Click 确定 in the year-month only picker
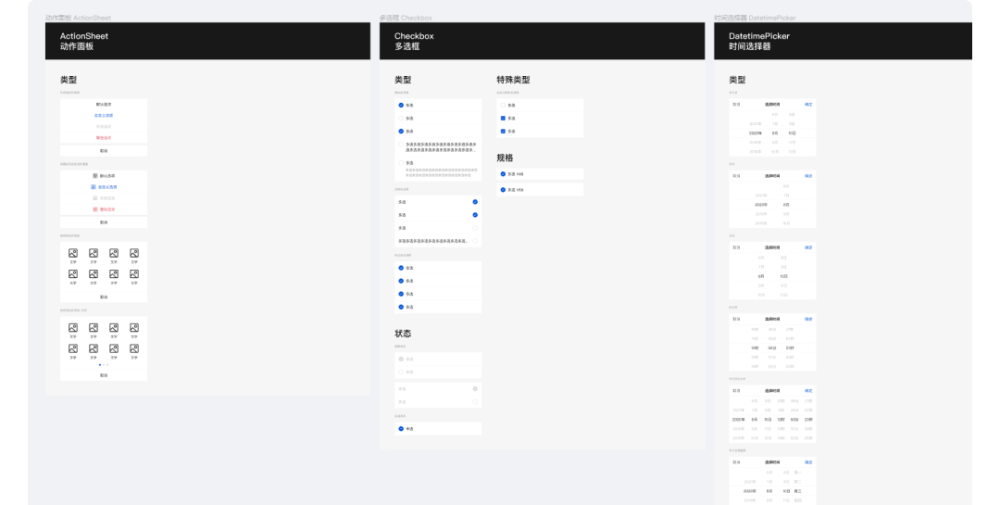Screen dimensions: 1000x505 click(809, 176)
